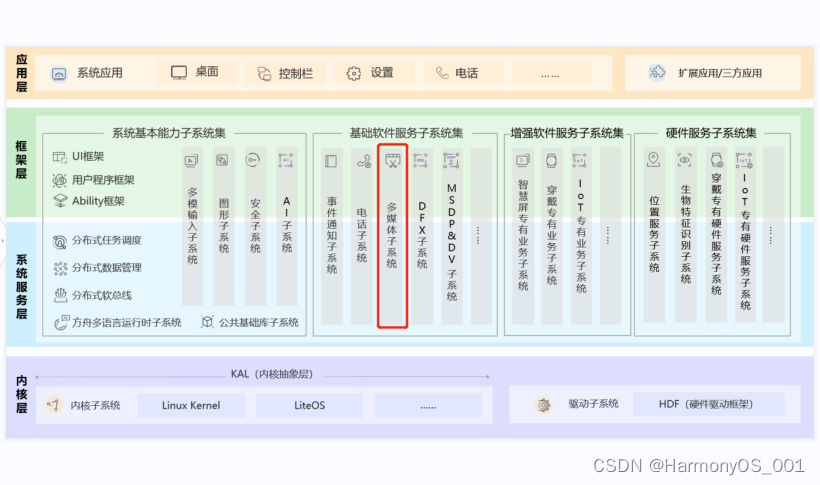Select the Linux Kernel box

[x=191, y=405]
